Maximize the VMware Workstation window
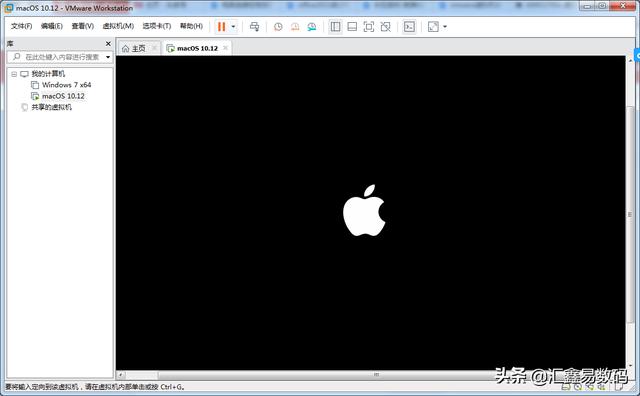This screenshot has width=640, height=396. tap(602, 6)
